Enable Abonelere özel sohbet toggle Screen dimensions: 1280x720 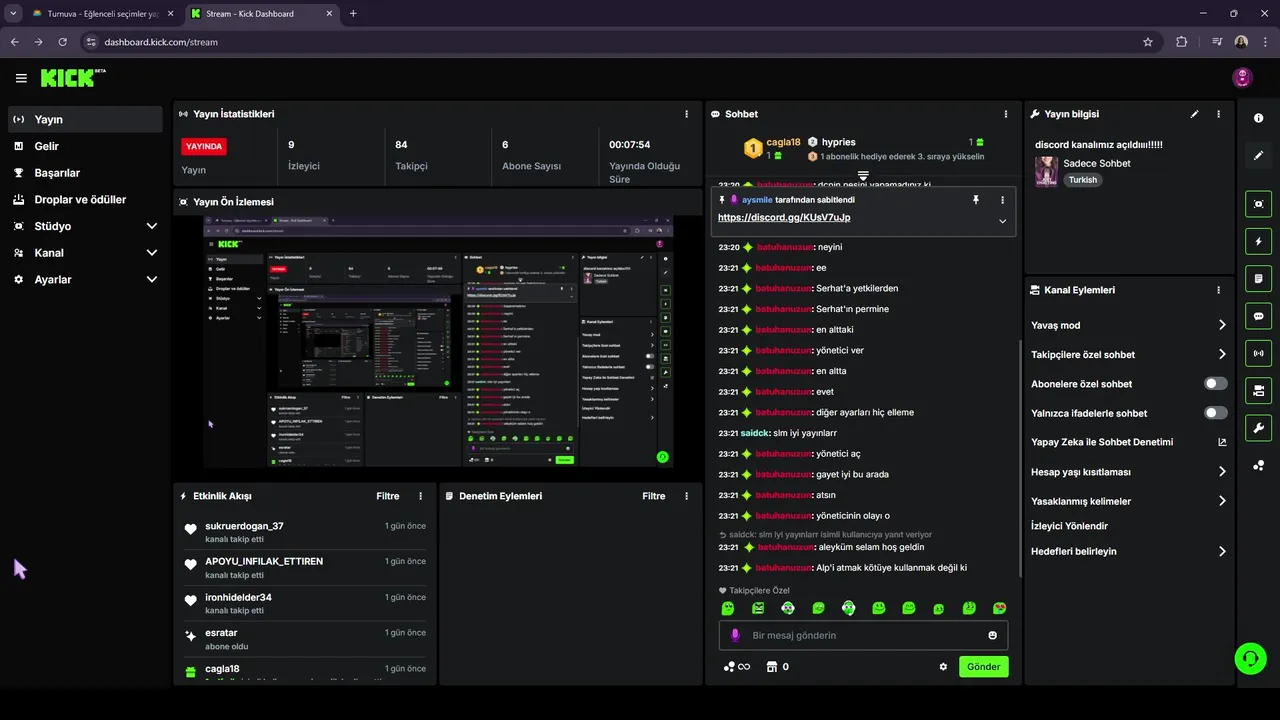[1216, 384]
